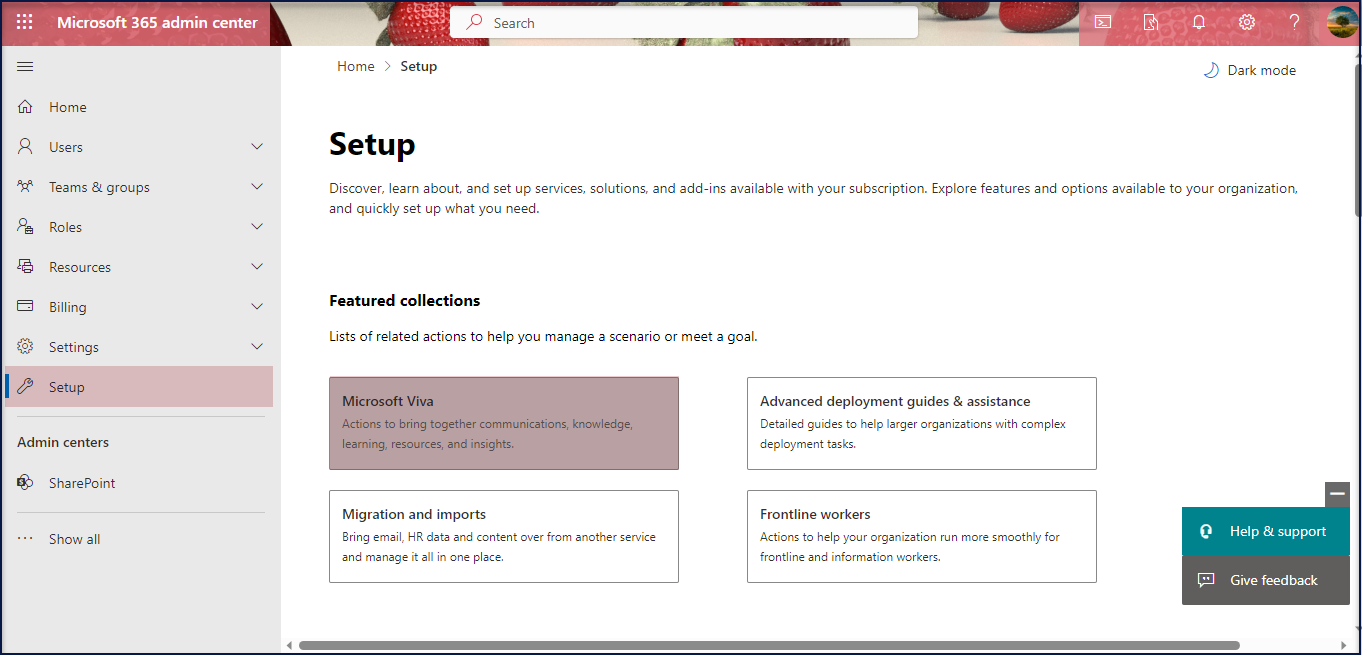This screenshot has height=655, width=1362.
Task: Go back via the Home breadcrumb link
Action: click(x=355, y=65)
